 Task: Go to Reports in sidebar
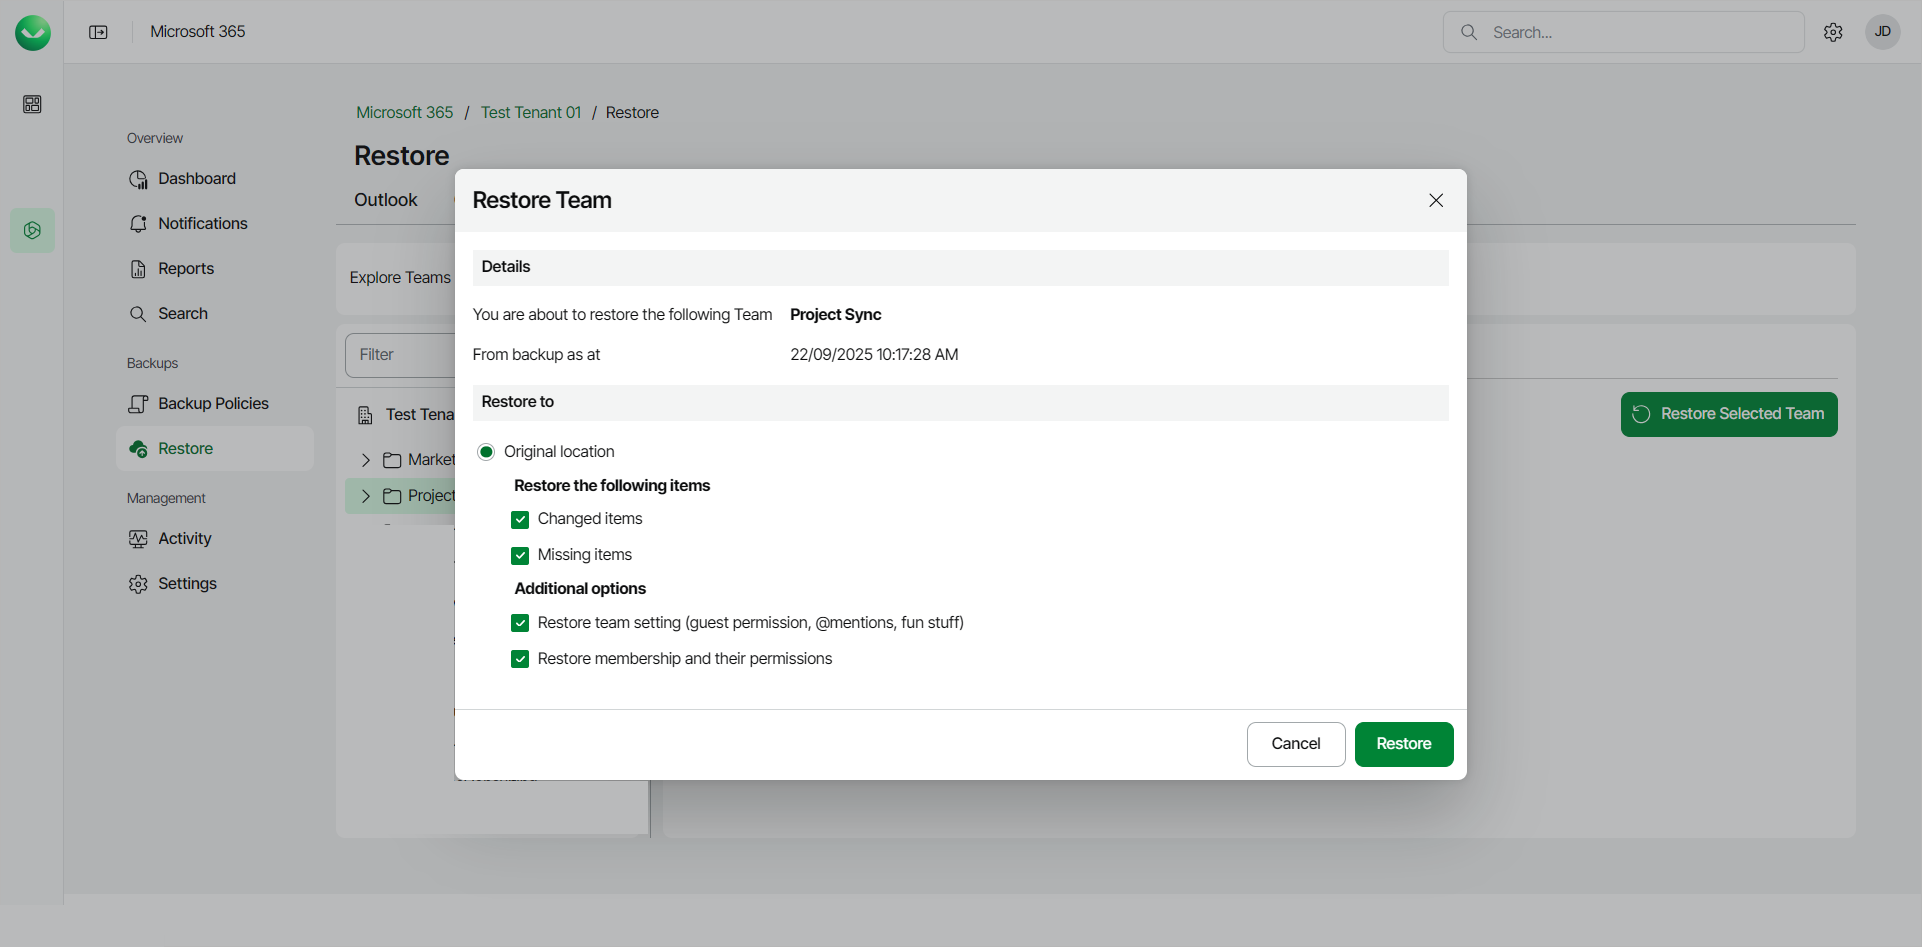[x=185, y=269]
